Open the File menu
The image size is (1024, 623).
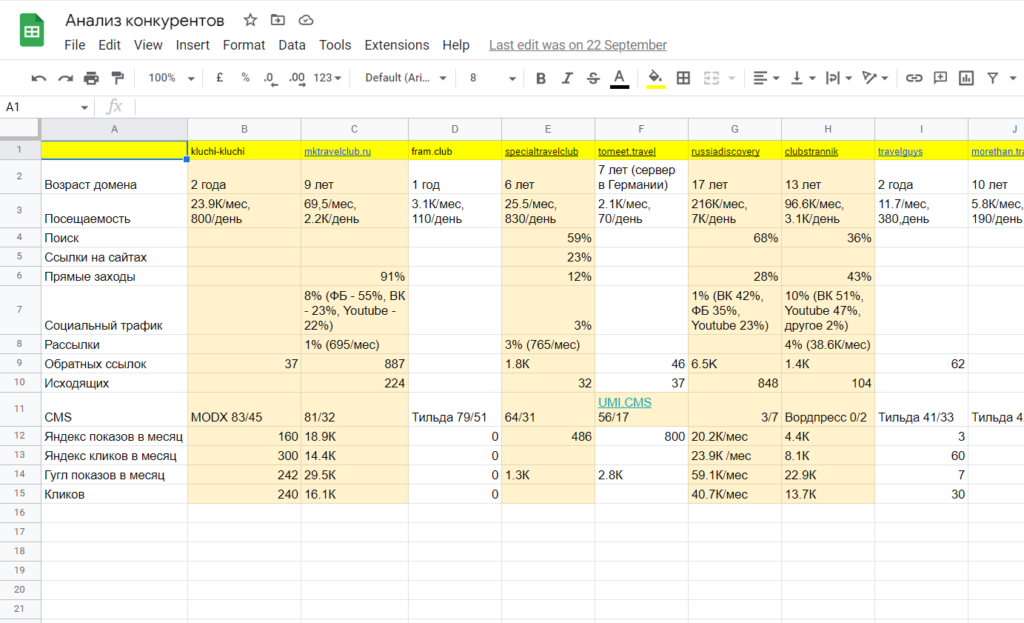tap(74, 45)
